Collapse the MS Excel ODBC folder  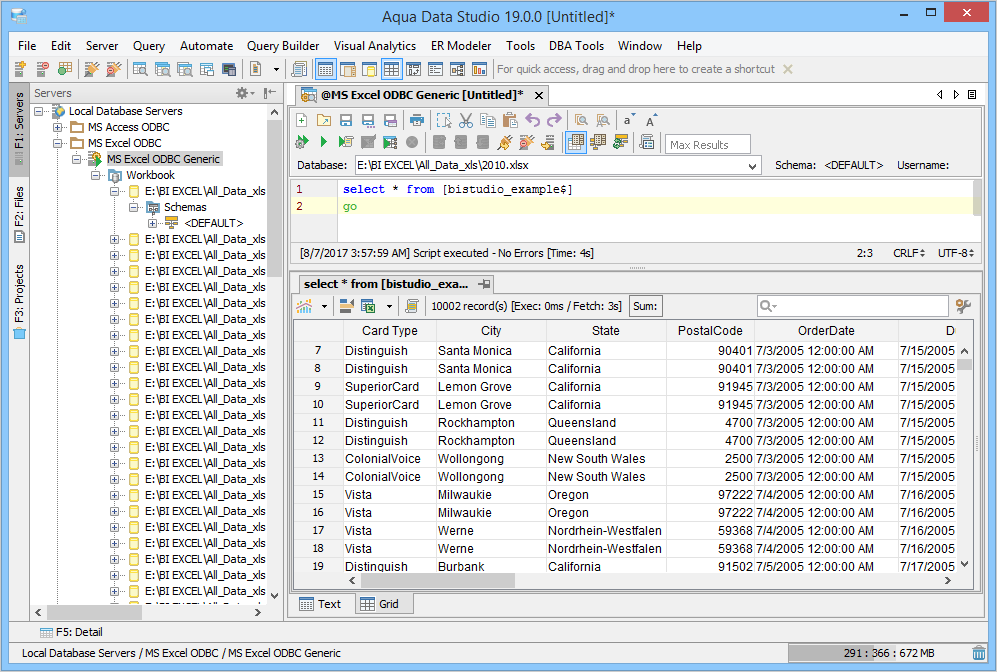coord(58,143)
